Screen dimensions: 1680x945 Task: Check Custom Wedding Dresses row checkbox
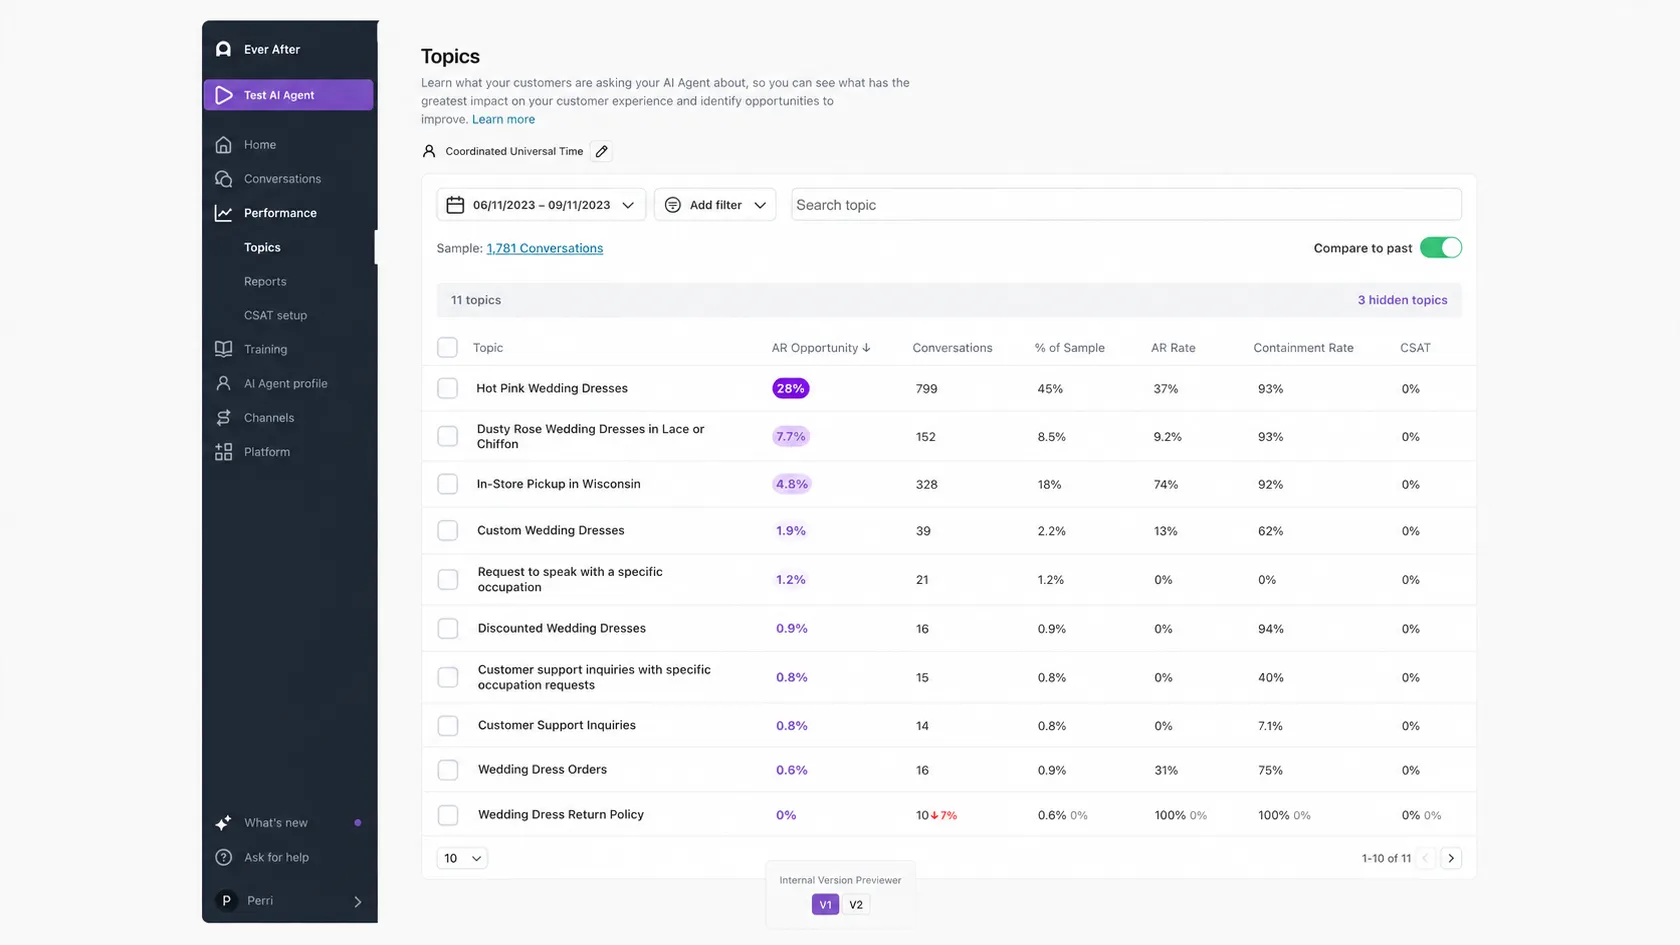[x=448, y=531]
